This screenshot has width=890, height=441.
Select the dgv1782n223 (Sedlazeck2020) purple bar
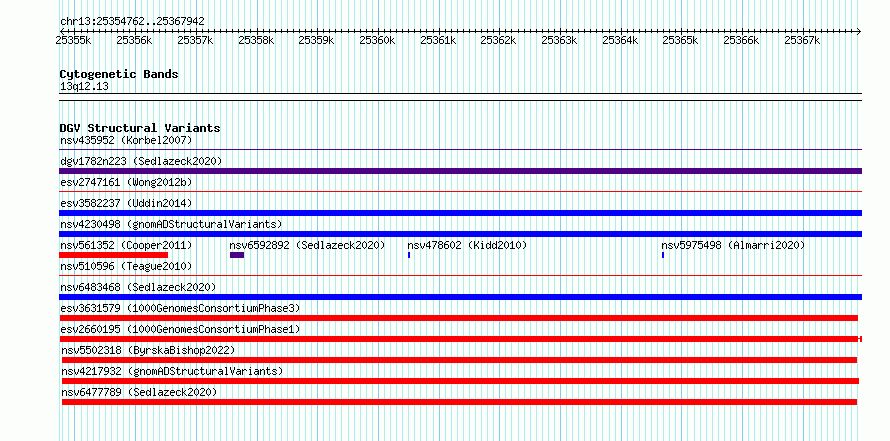(460, 171)
